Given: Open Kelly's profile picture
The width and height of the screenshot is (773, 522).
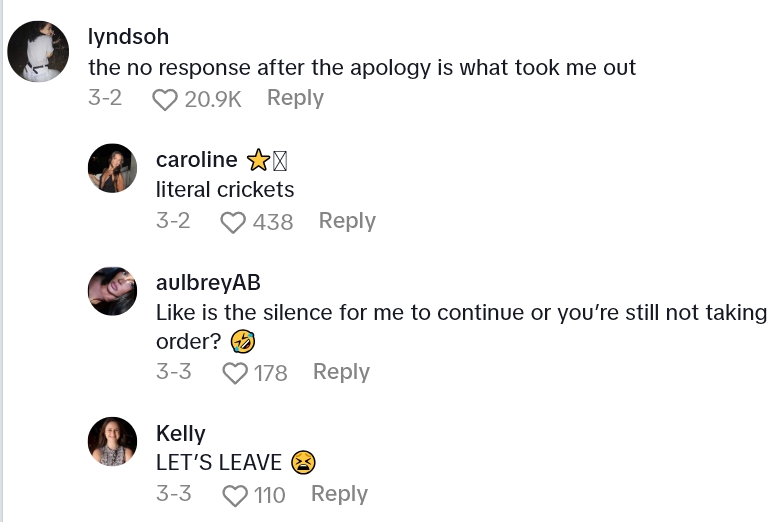Looking at the screenshot, I should pyautogui.click(x=113, y=441).
